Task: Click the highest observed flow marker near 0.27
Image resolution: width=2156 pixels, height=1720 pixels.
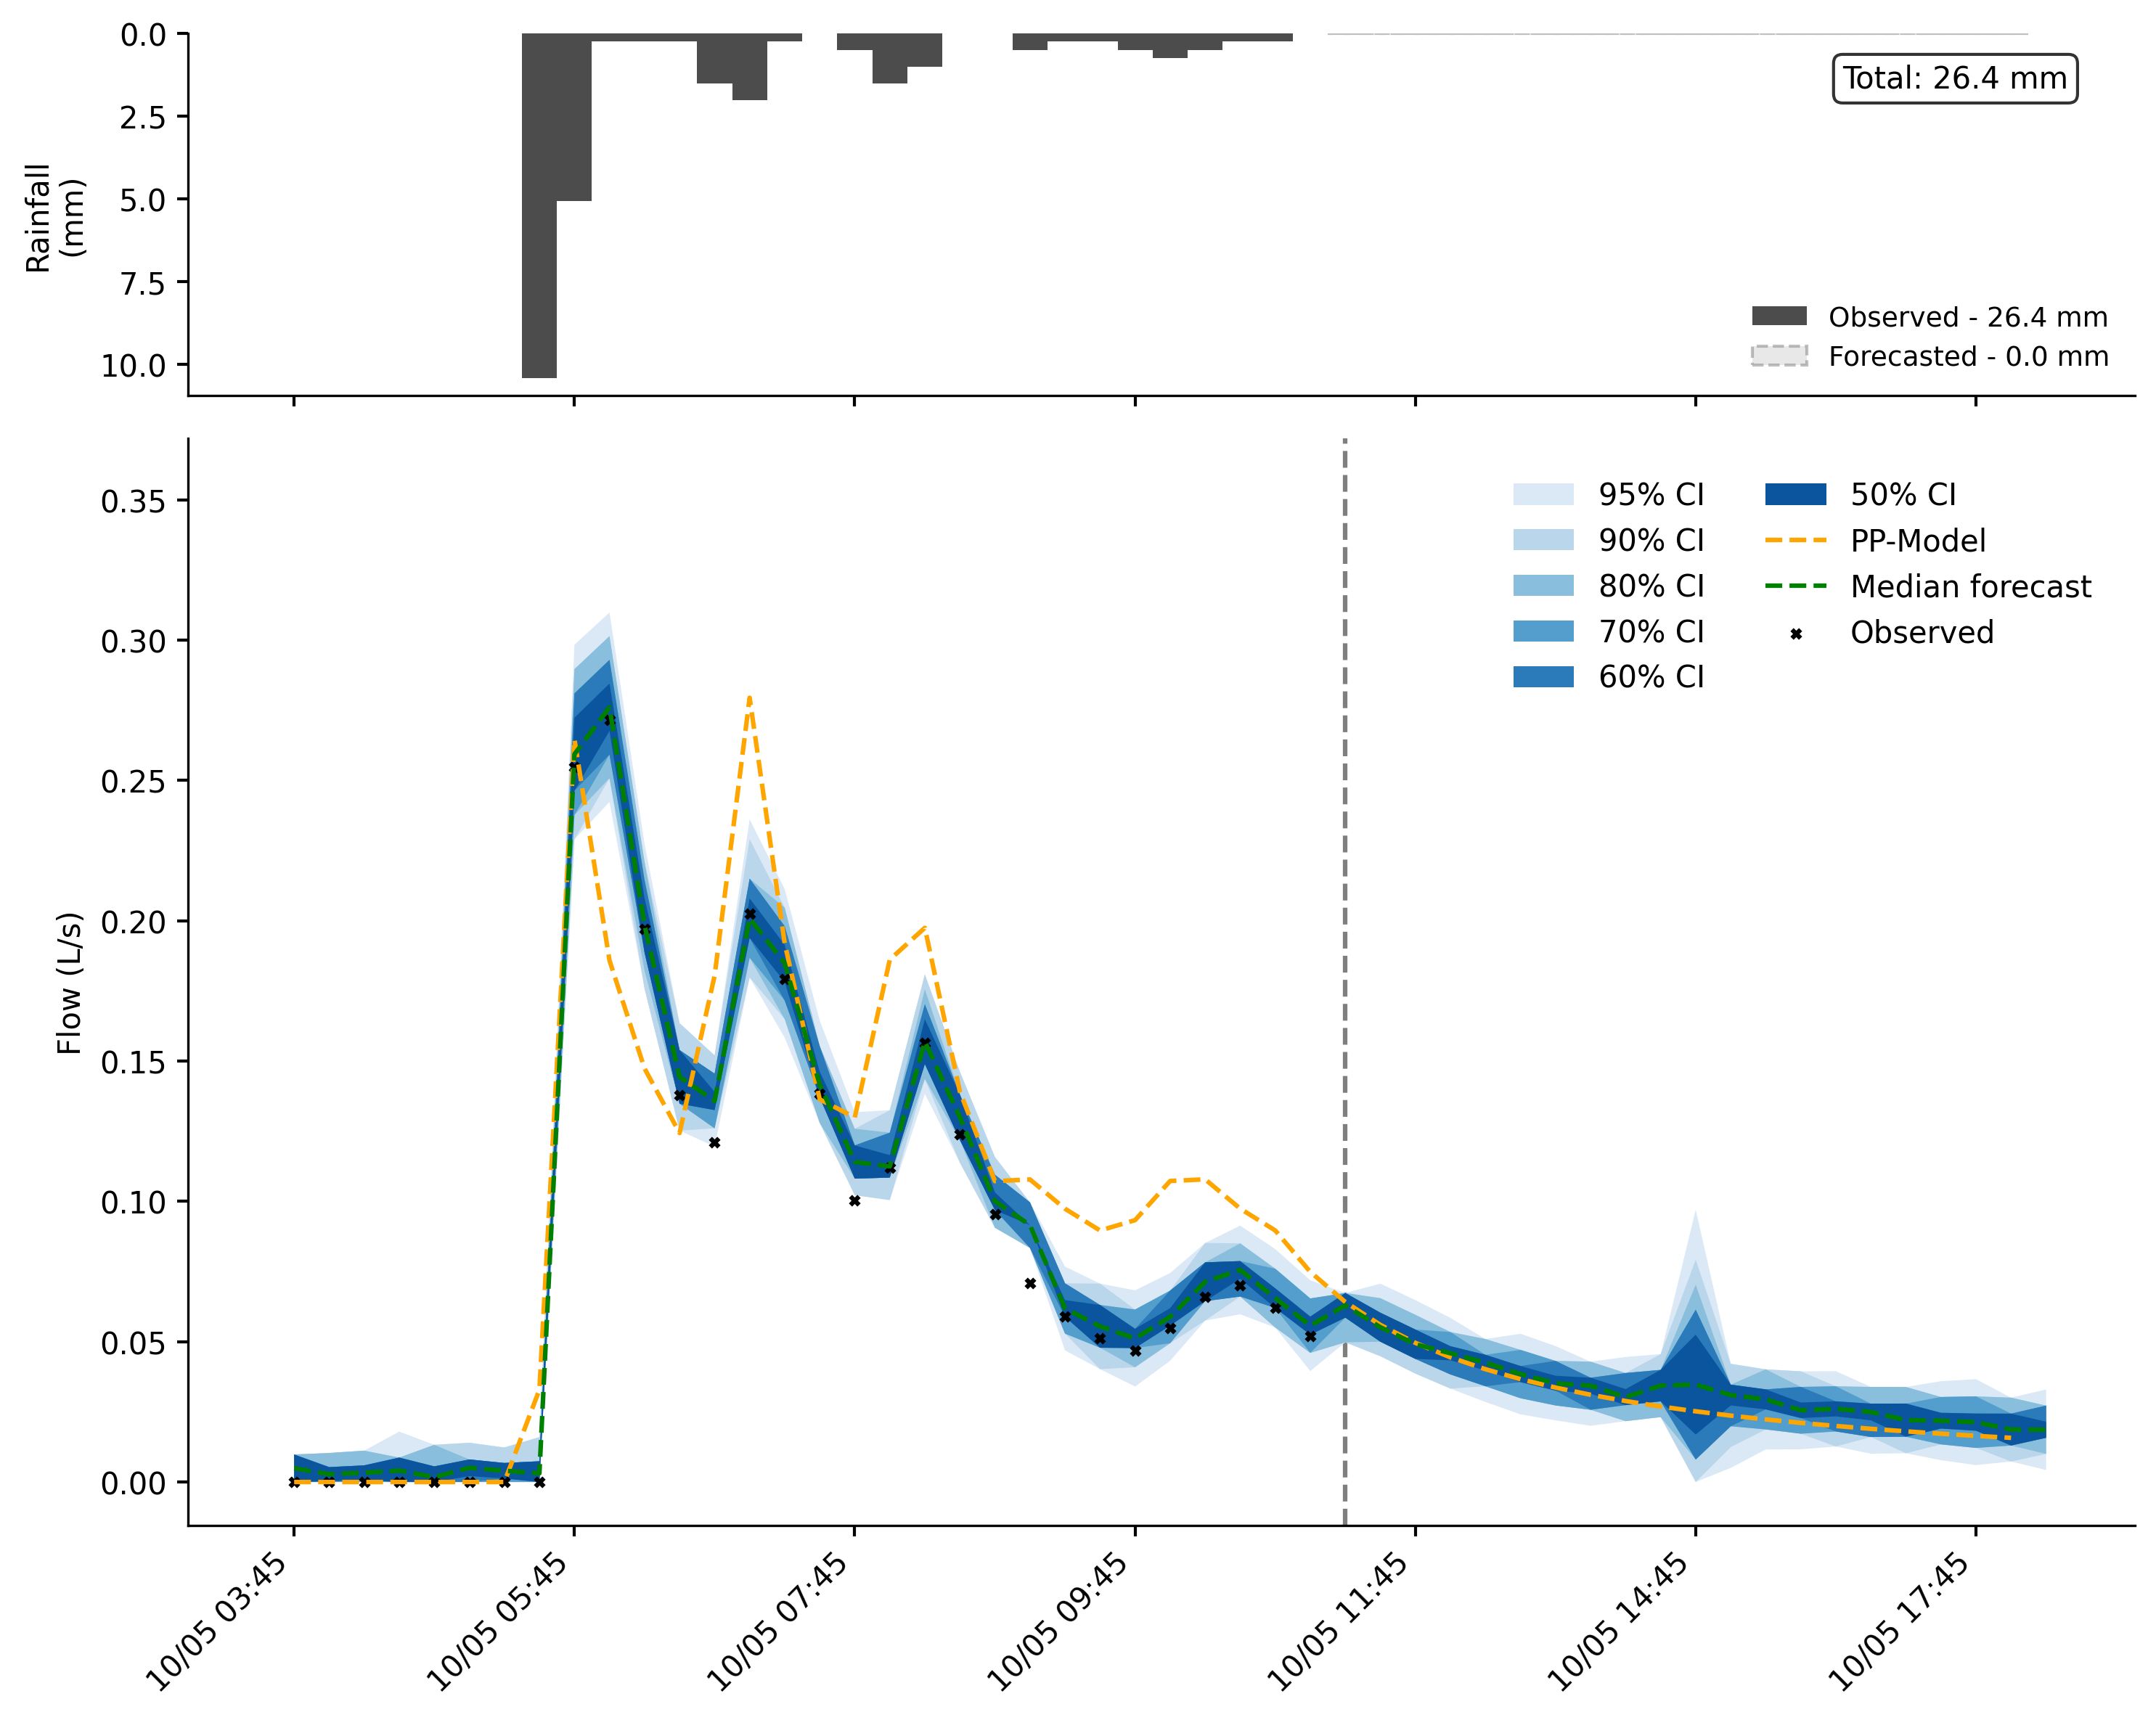Action: [x=609, y=720]
